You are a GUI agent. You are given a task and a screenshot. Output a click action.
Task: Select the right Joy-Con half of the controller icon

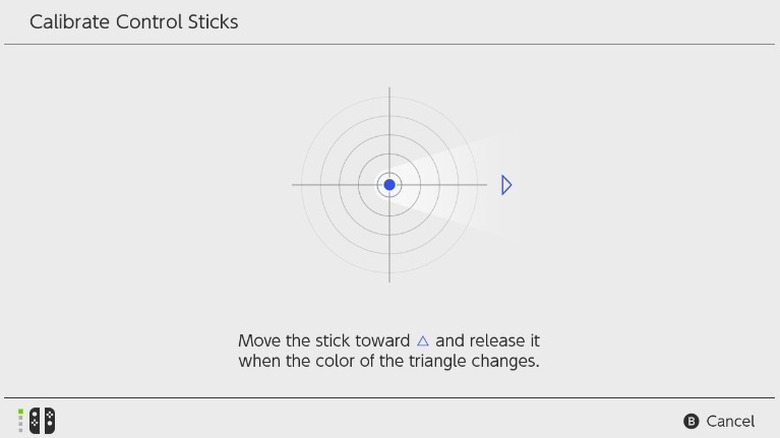(49, 420)
